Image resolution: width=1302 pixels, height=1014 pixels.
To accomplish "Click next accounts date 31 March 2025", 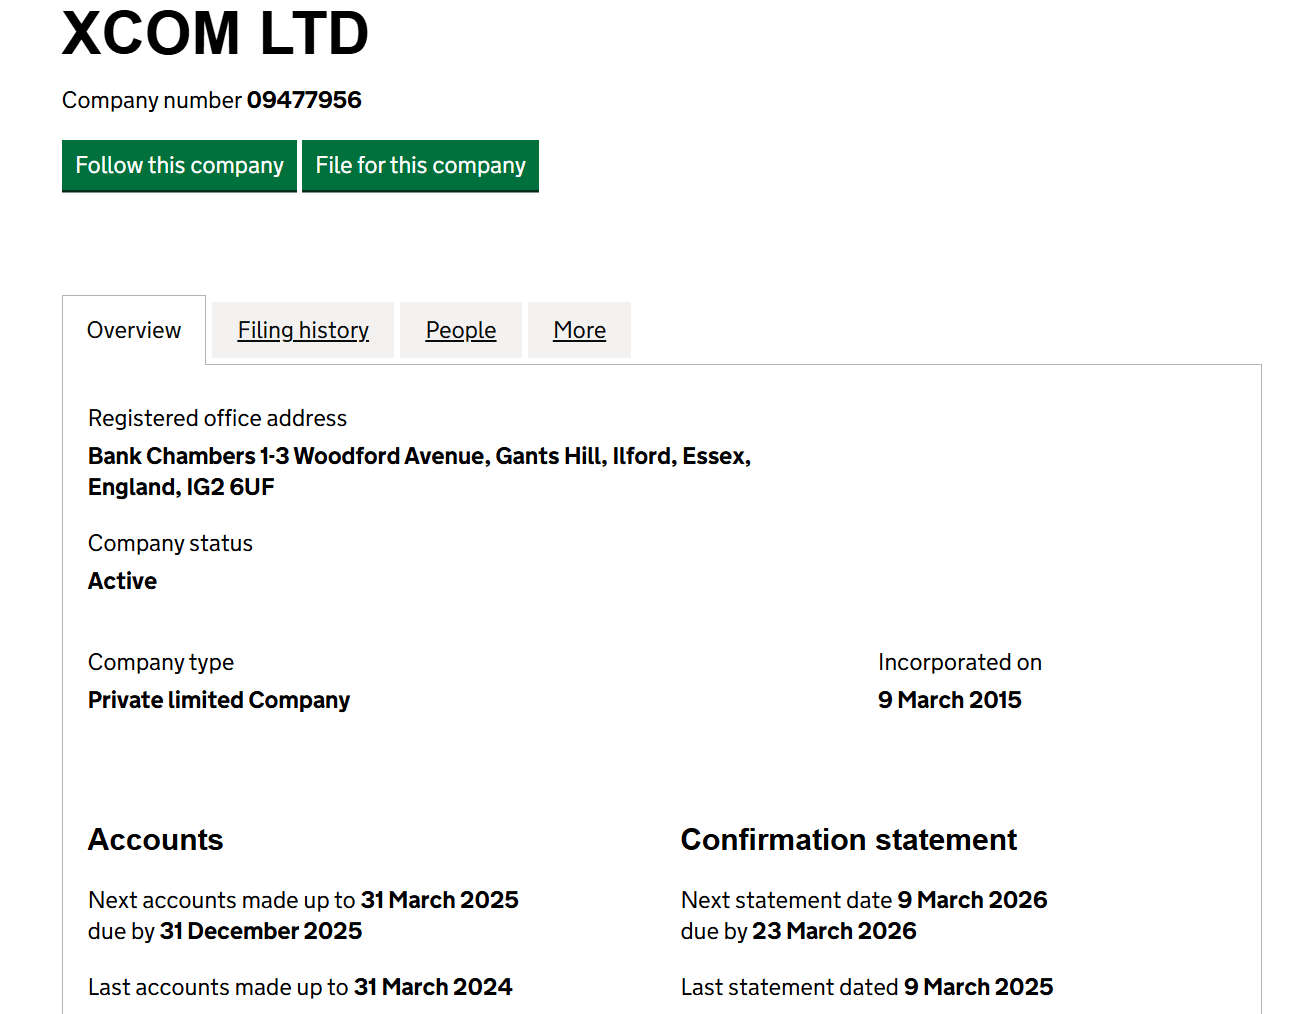I will coord(440,900).
